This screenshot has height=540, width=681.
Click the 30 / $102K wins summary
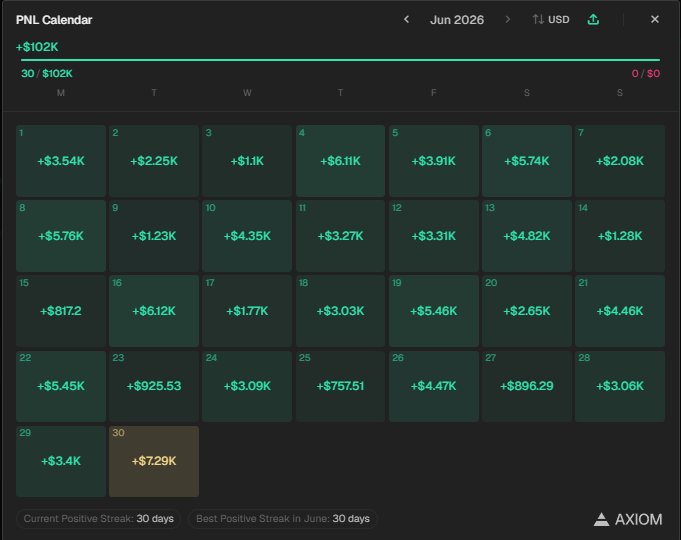(x=47, y=73)
